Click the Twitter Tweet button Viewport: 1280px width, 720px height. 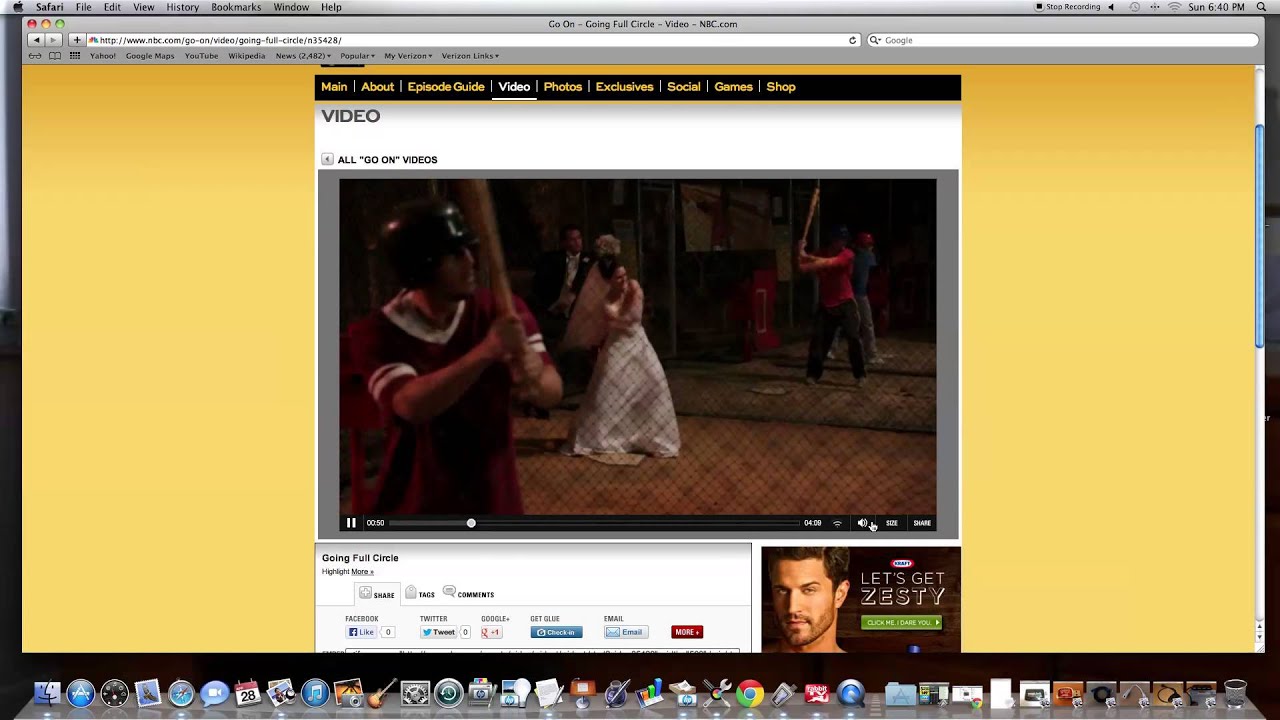[x=438, y=632]
